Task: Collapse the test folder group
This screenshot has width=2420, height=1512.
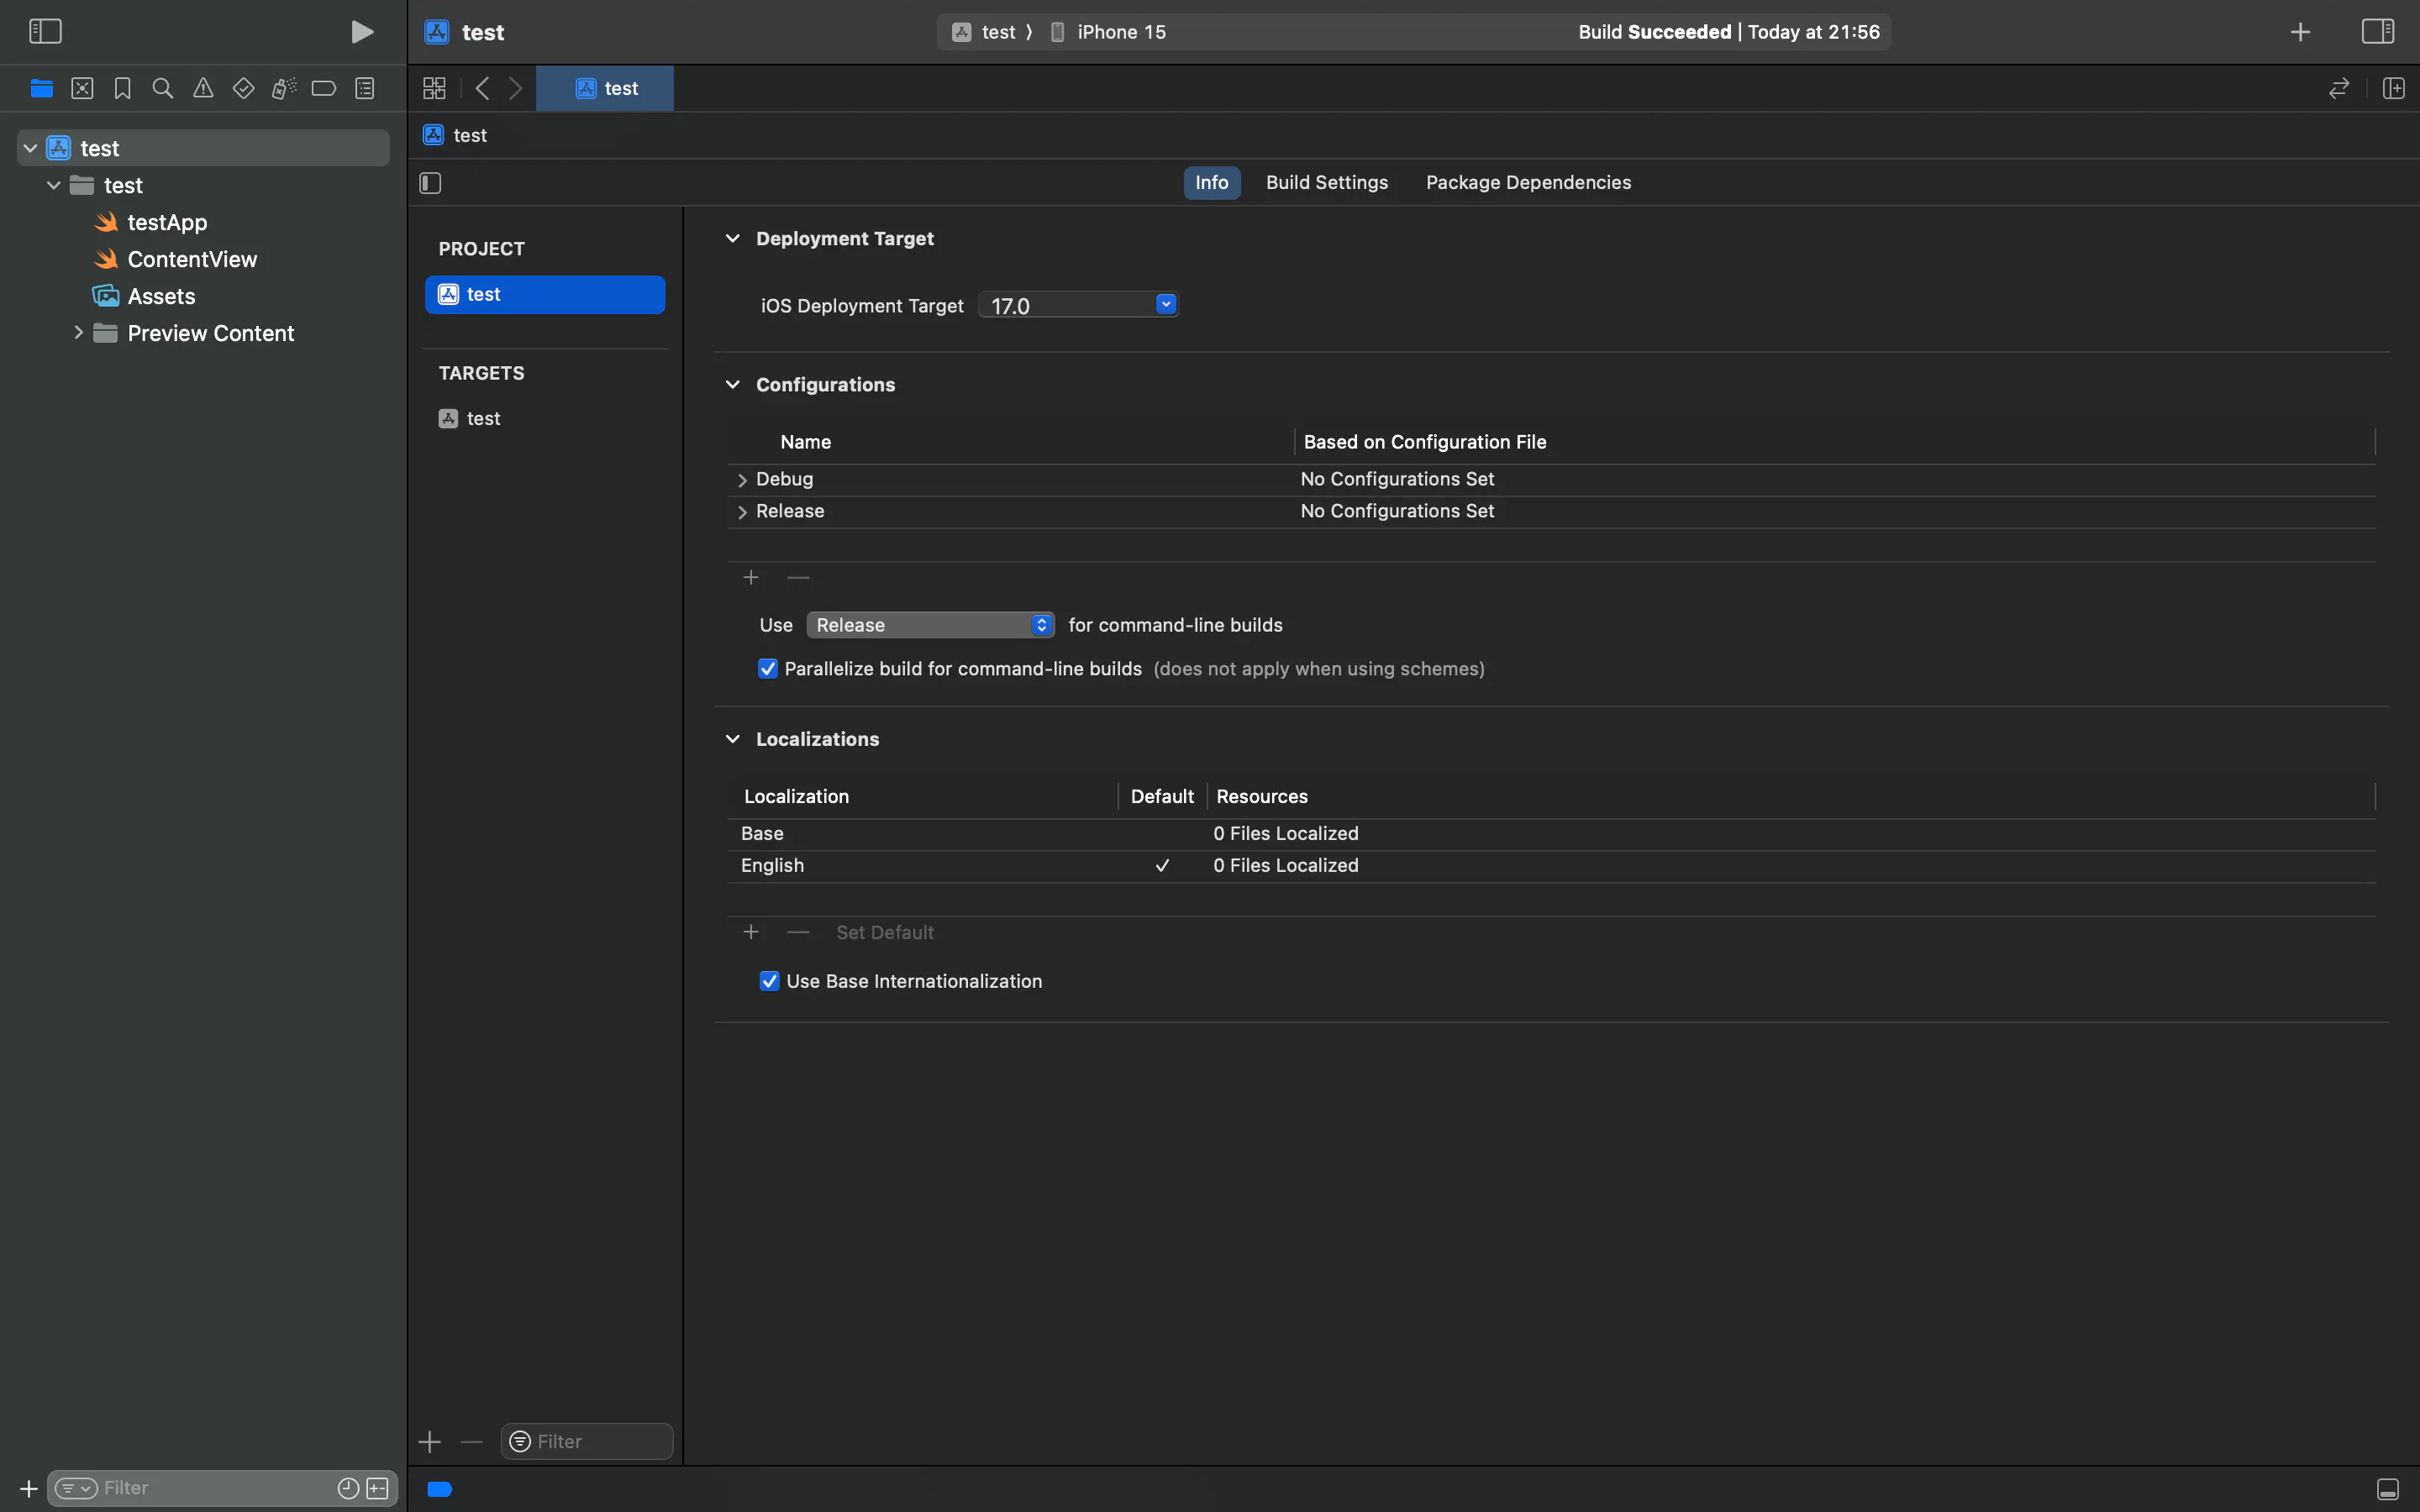Action: click(54, 185)
